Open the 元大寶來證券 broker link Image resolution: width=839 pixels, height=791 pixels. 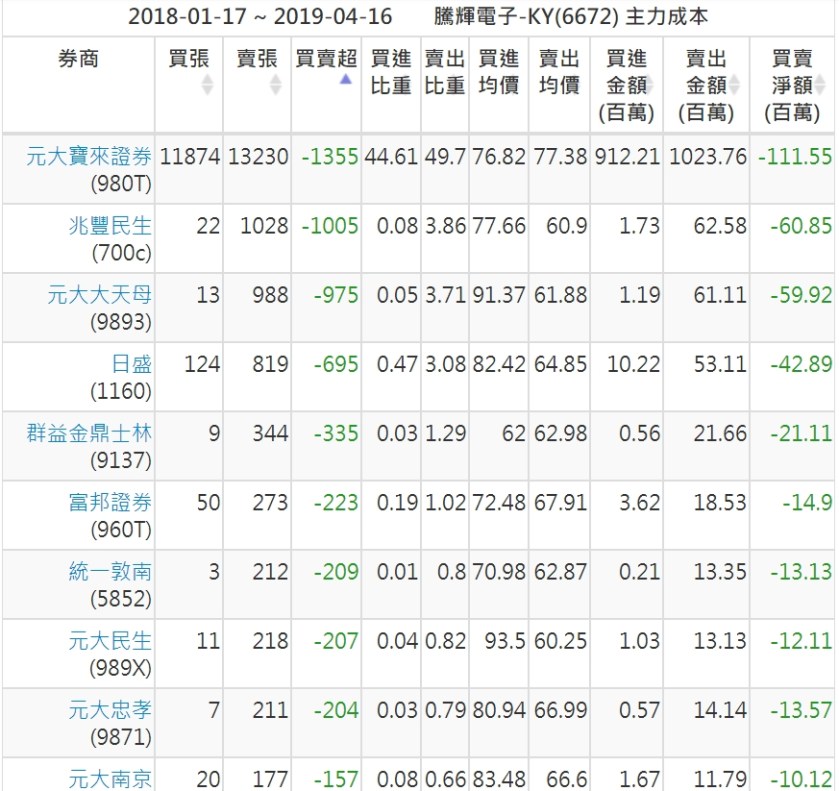click(x=90, y=156)
